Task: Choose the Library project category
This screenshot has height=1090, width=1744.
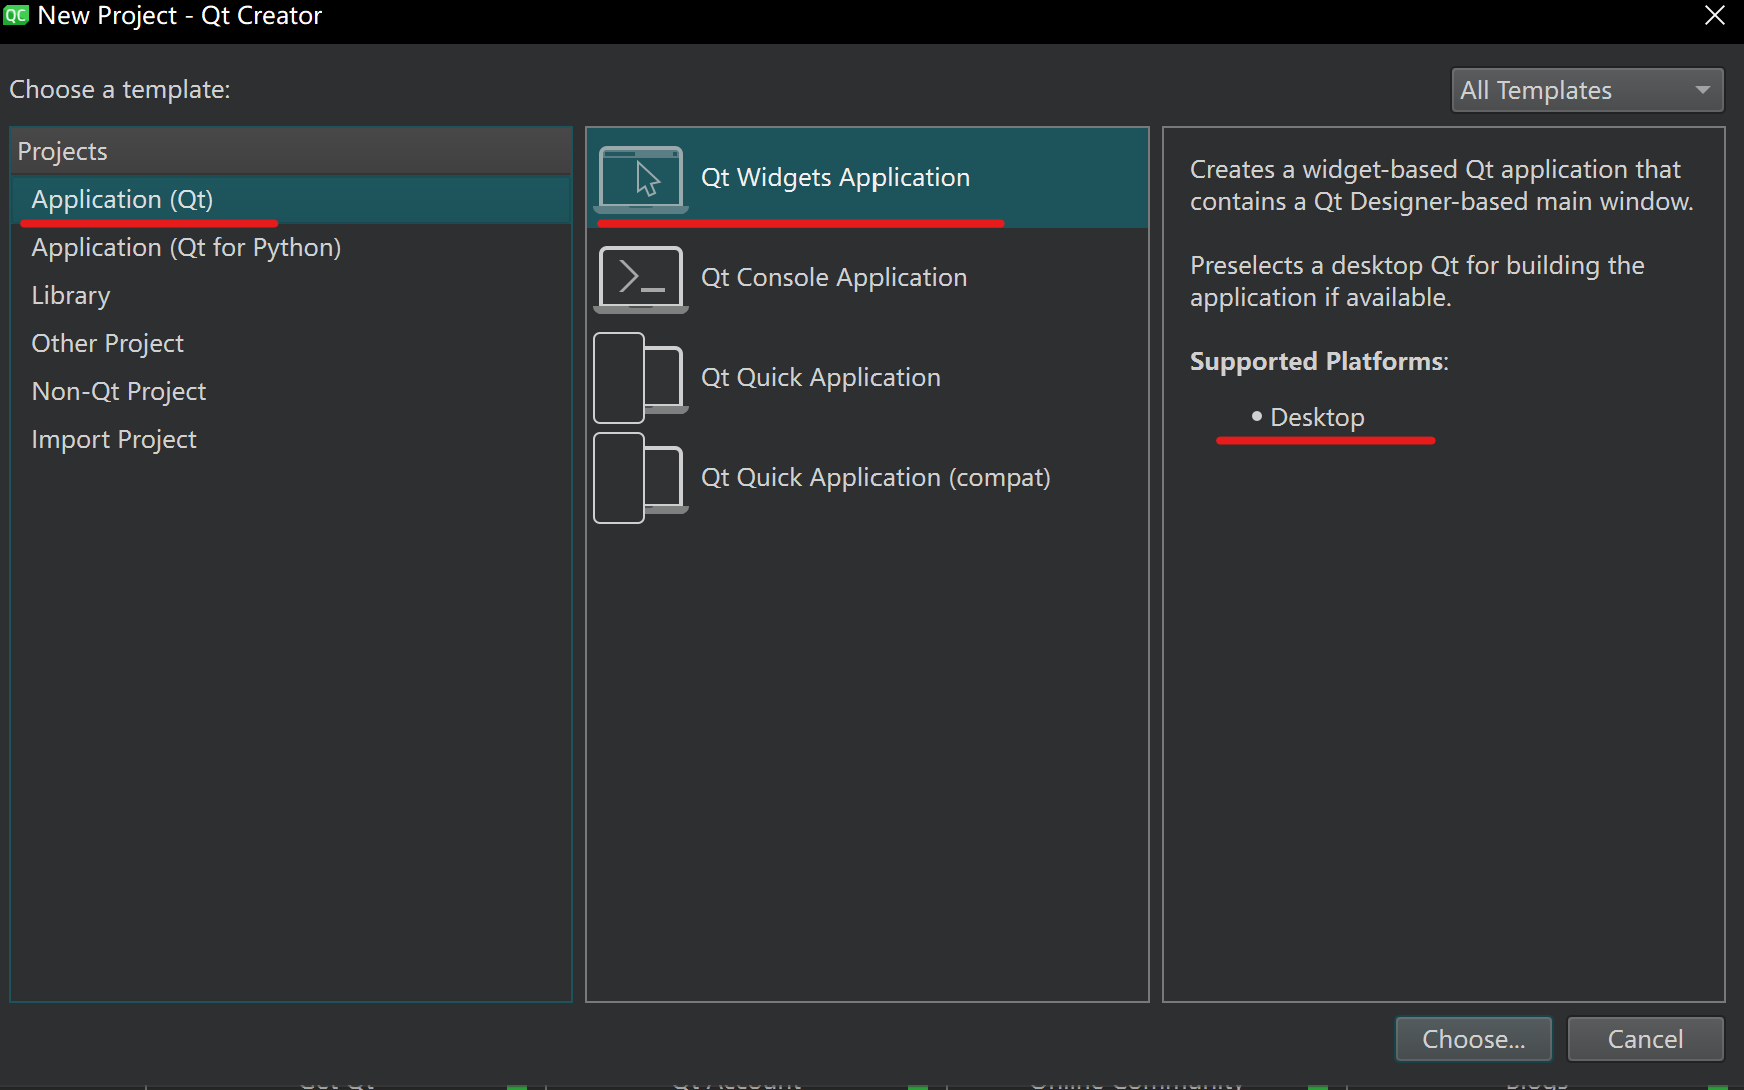Action: pos(71,295)
